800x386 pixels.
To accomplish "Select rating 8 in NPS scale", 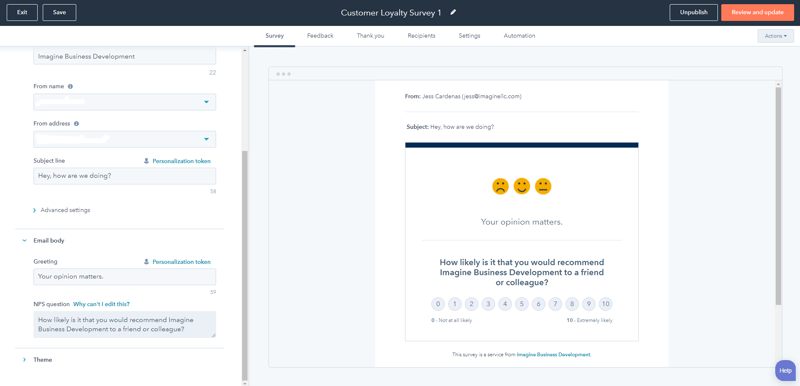I will [572, 304].
